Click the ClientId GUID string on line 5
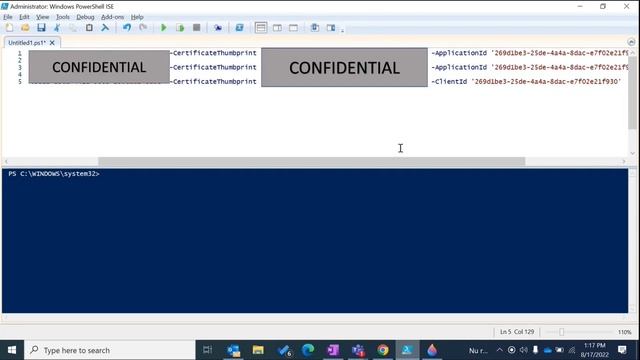640x360 pixels. (546, 82)
